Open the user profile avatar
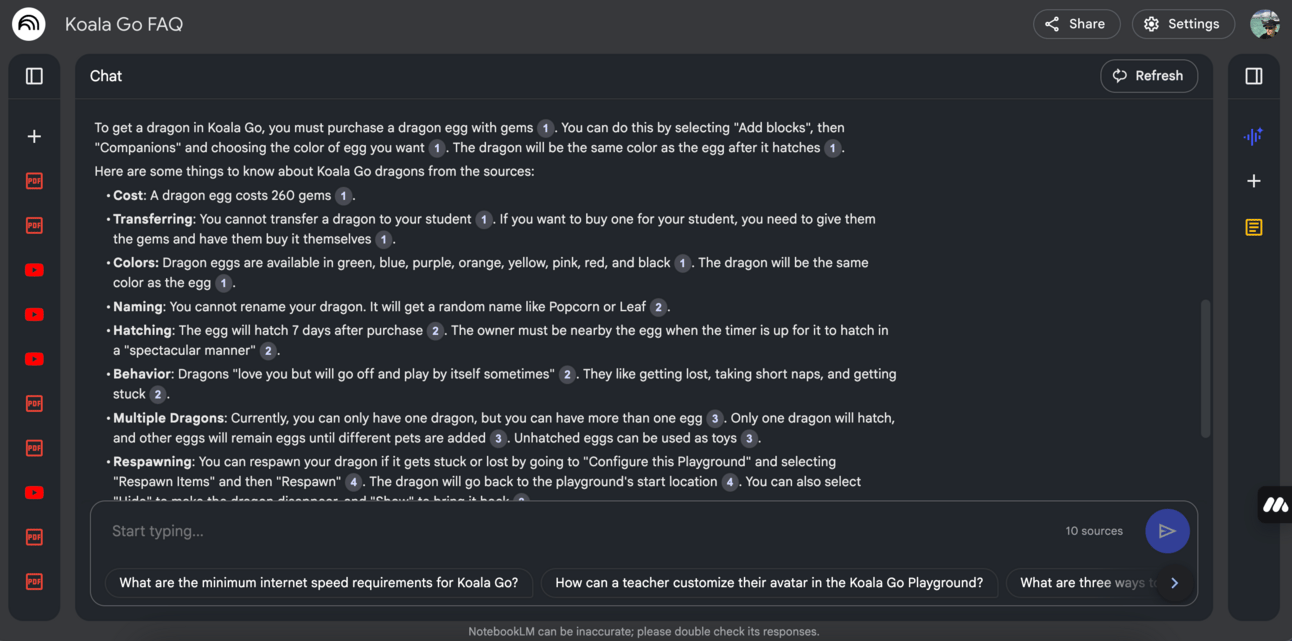 click(x=1264, y=24)
